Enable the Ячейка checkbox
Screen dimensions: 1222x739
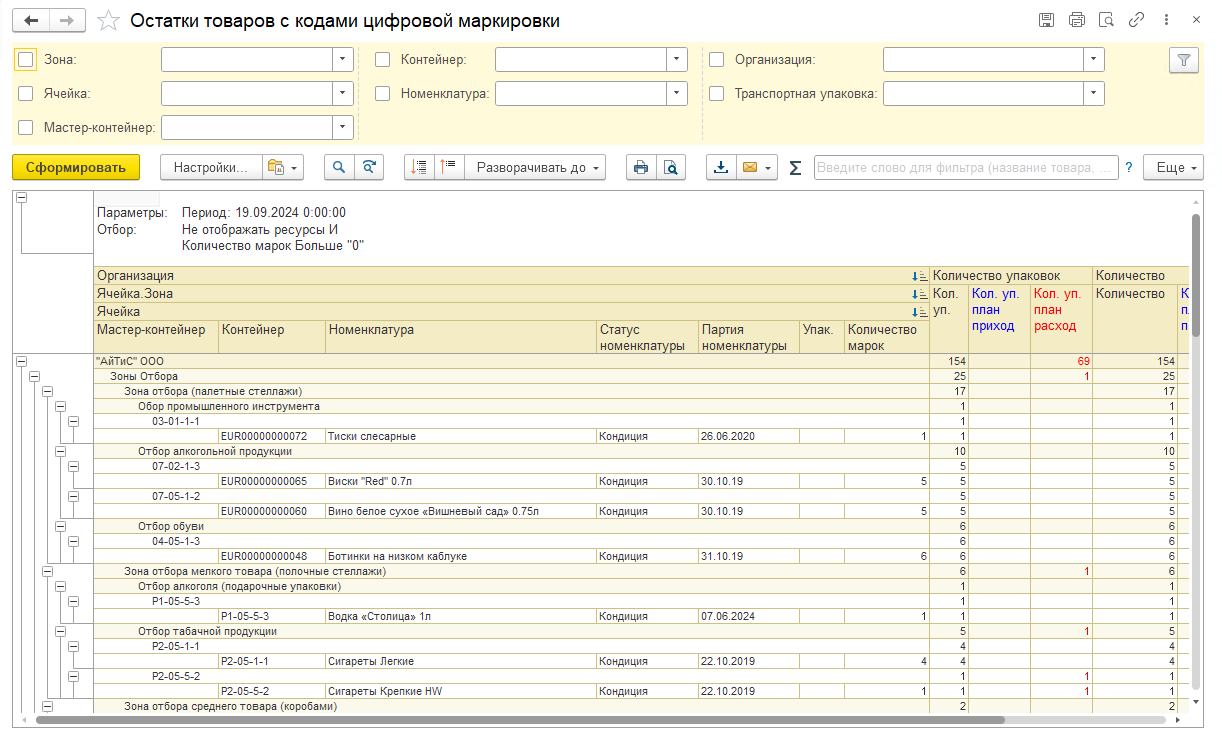pyautogui.click(x=26, y=93)
